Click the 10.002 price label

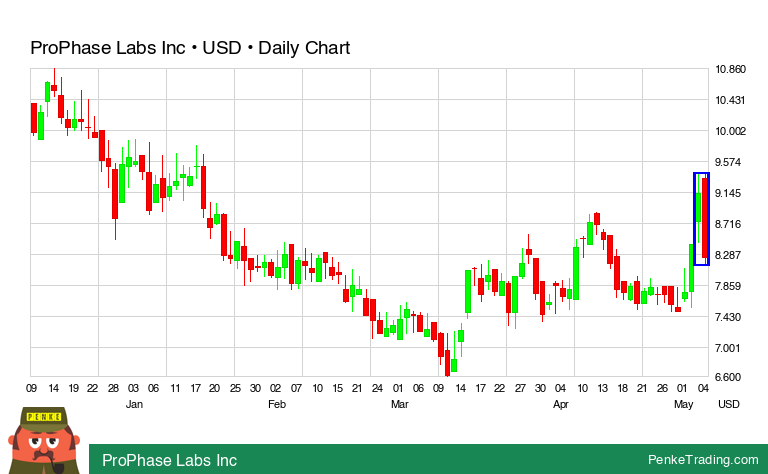pyautogui.click(x=730, y=131)
